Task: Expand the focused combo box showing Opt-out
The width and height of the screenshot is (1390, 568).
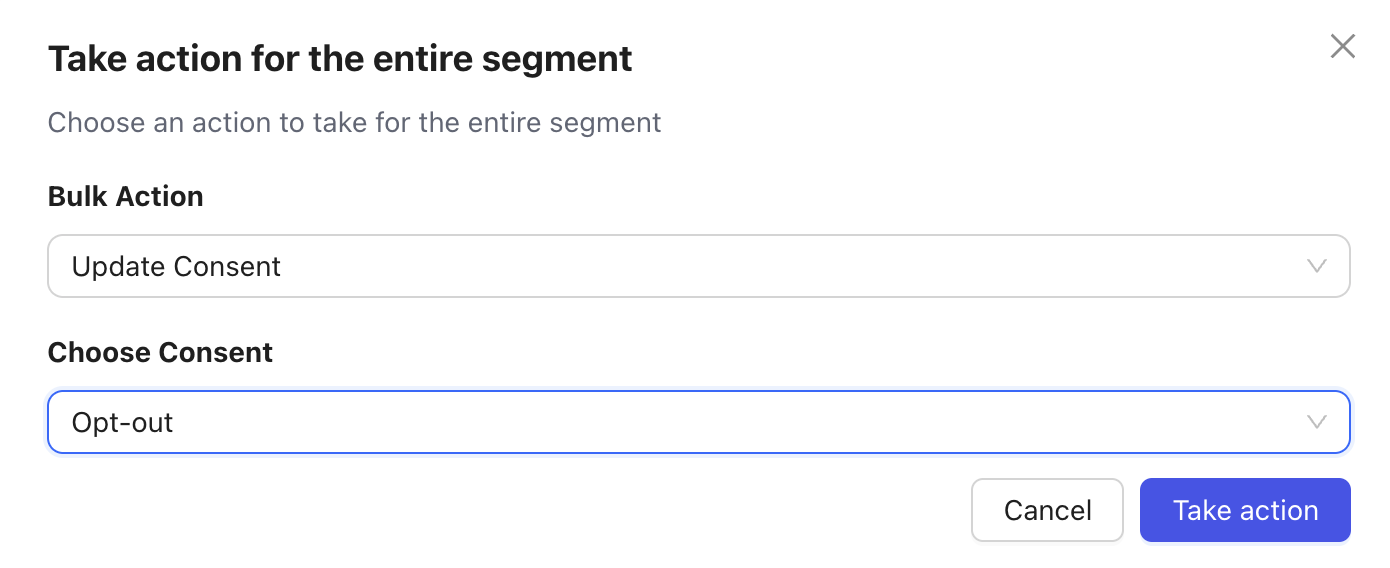Action: [x=698, y=422]
